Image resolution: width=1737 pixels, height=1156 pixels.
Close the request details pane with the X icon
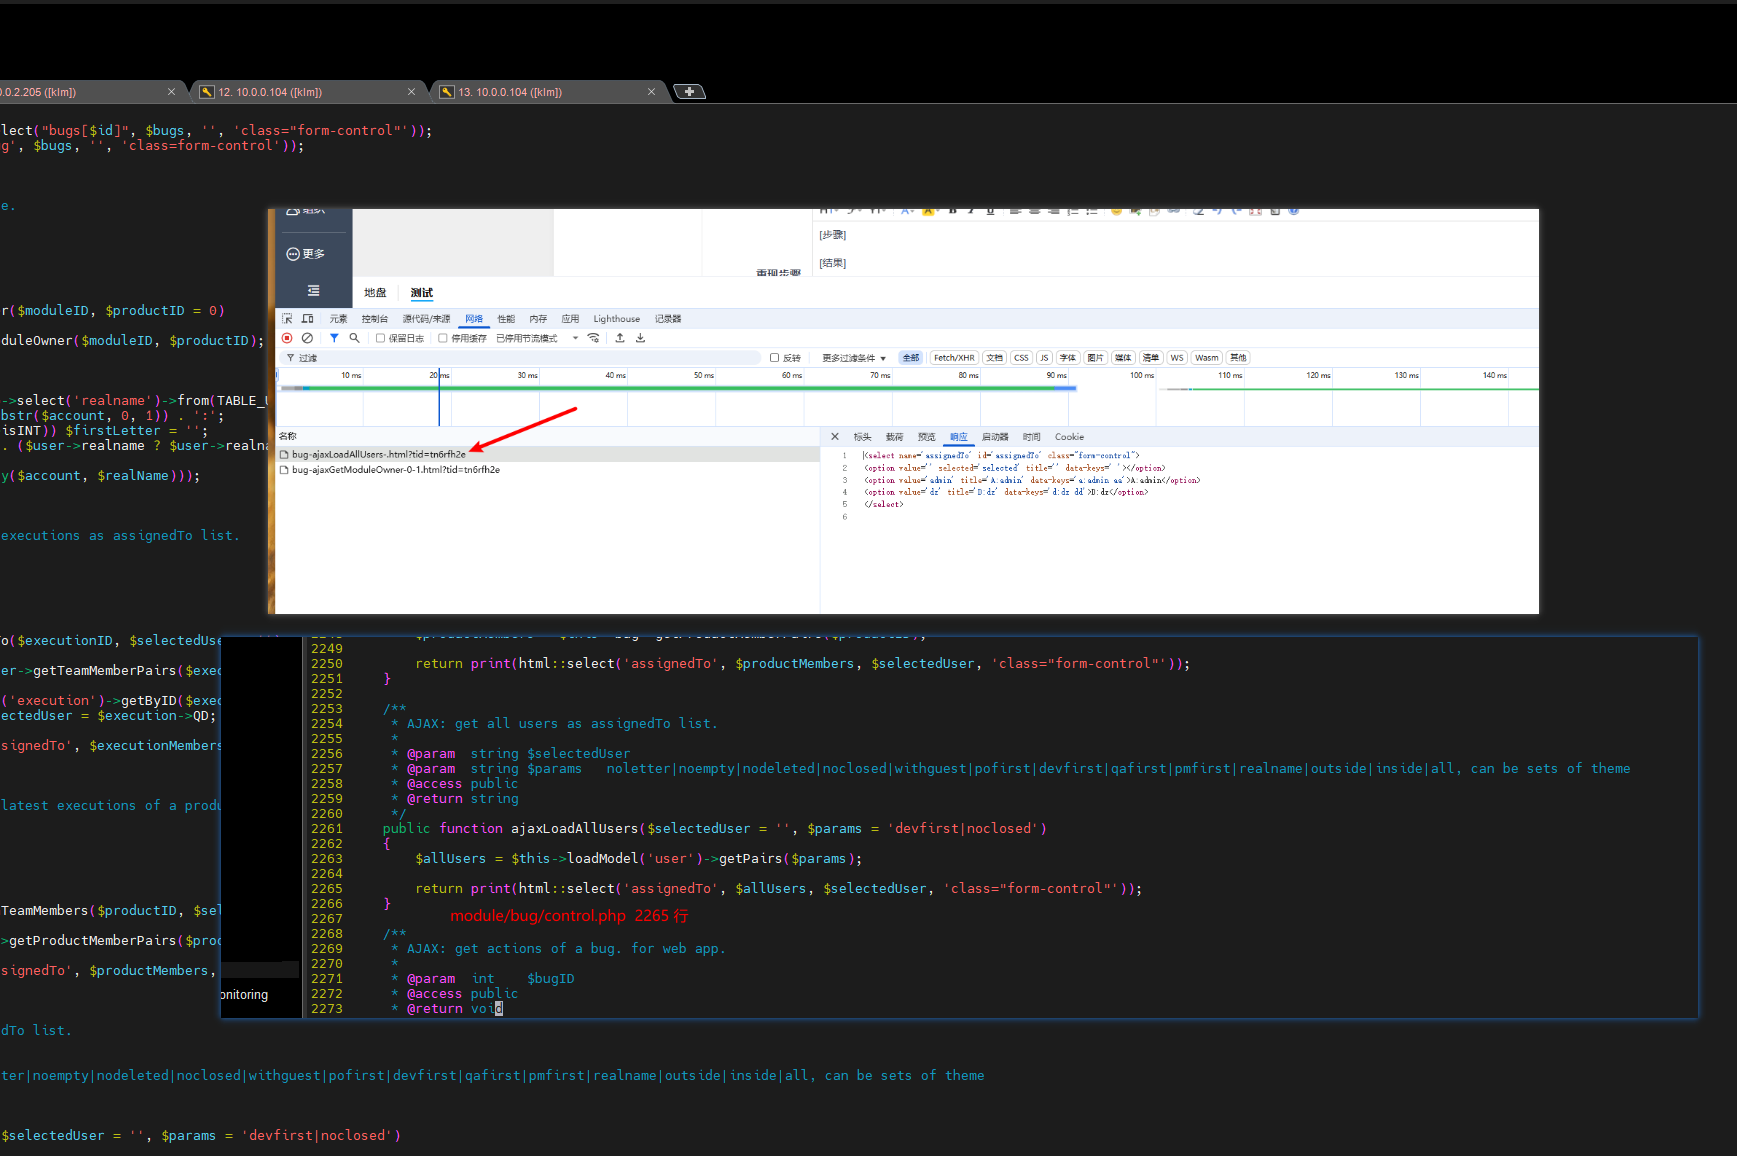835,437
